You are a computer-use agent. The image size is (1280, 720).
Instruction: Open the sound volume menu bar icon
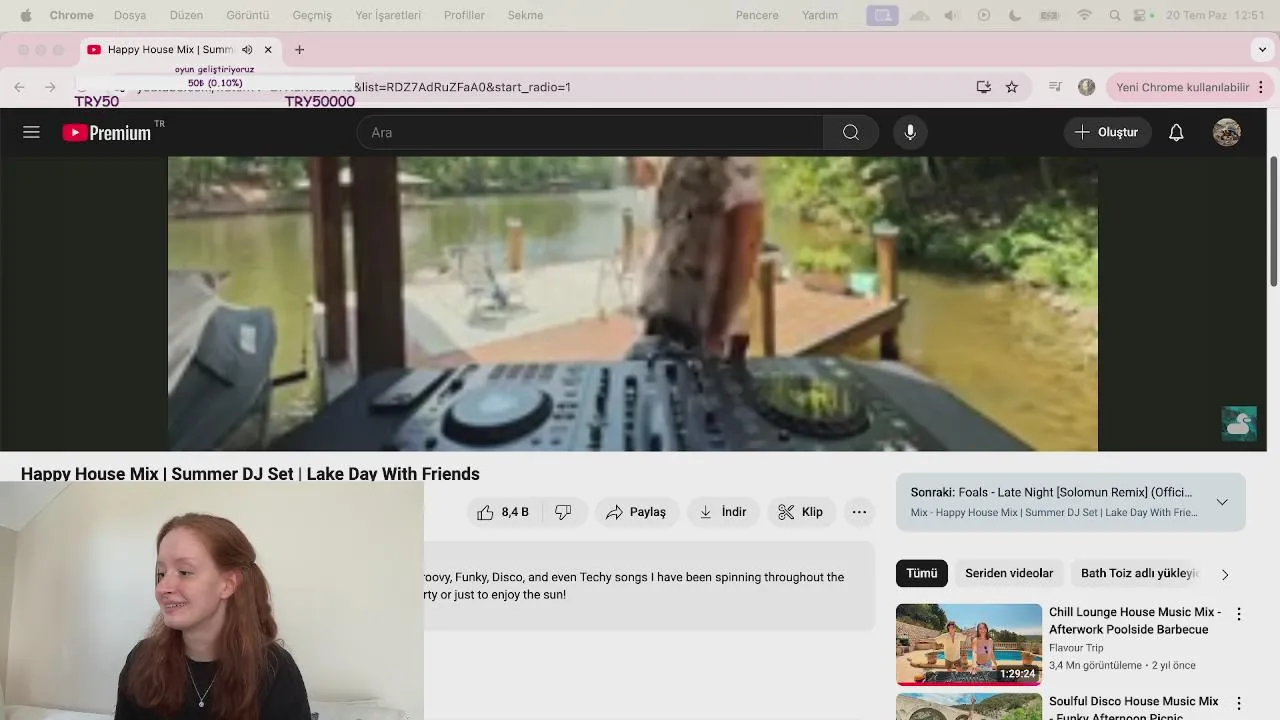951,15
